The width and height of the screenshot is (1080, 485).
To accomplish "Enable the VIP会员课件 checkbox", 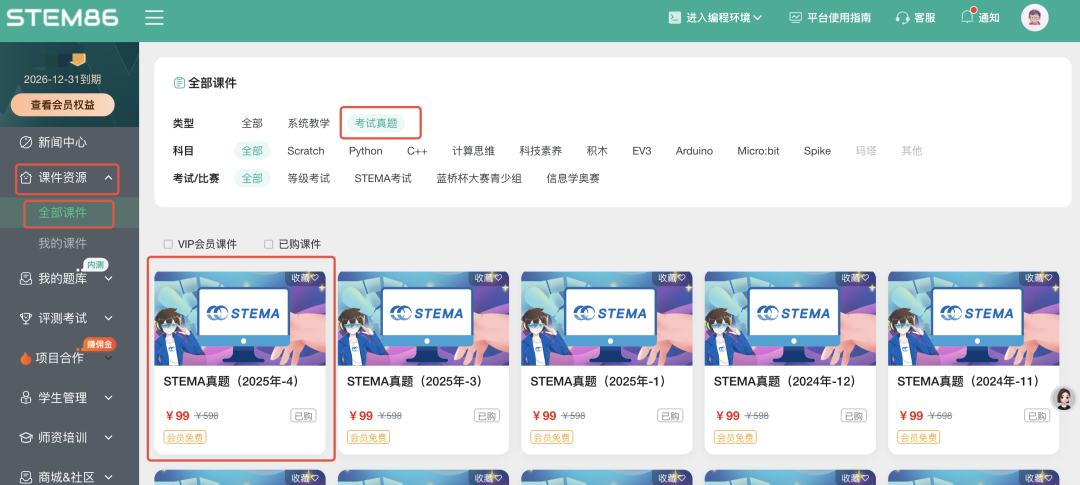I will (x=168, y=244).
